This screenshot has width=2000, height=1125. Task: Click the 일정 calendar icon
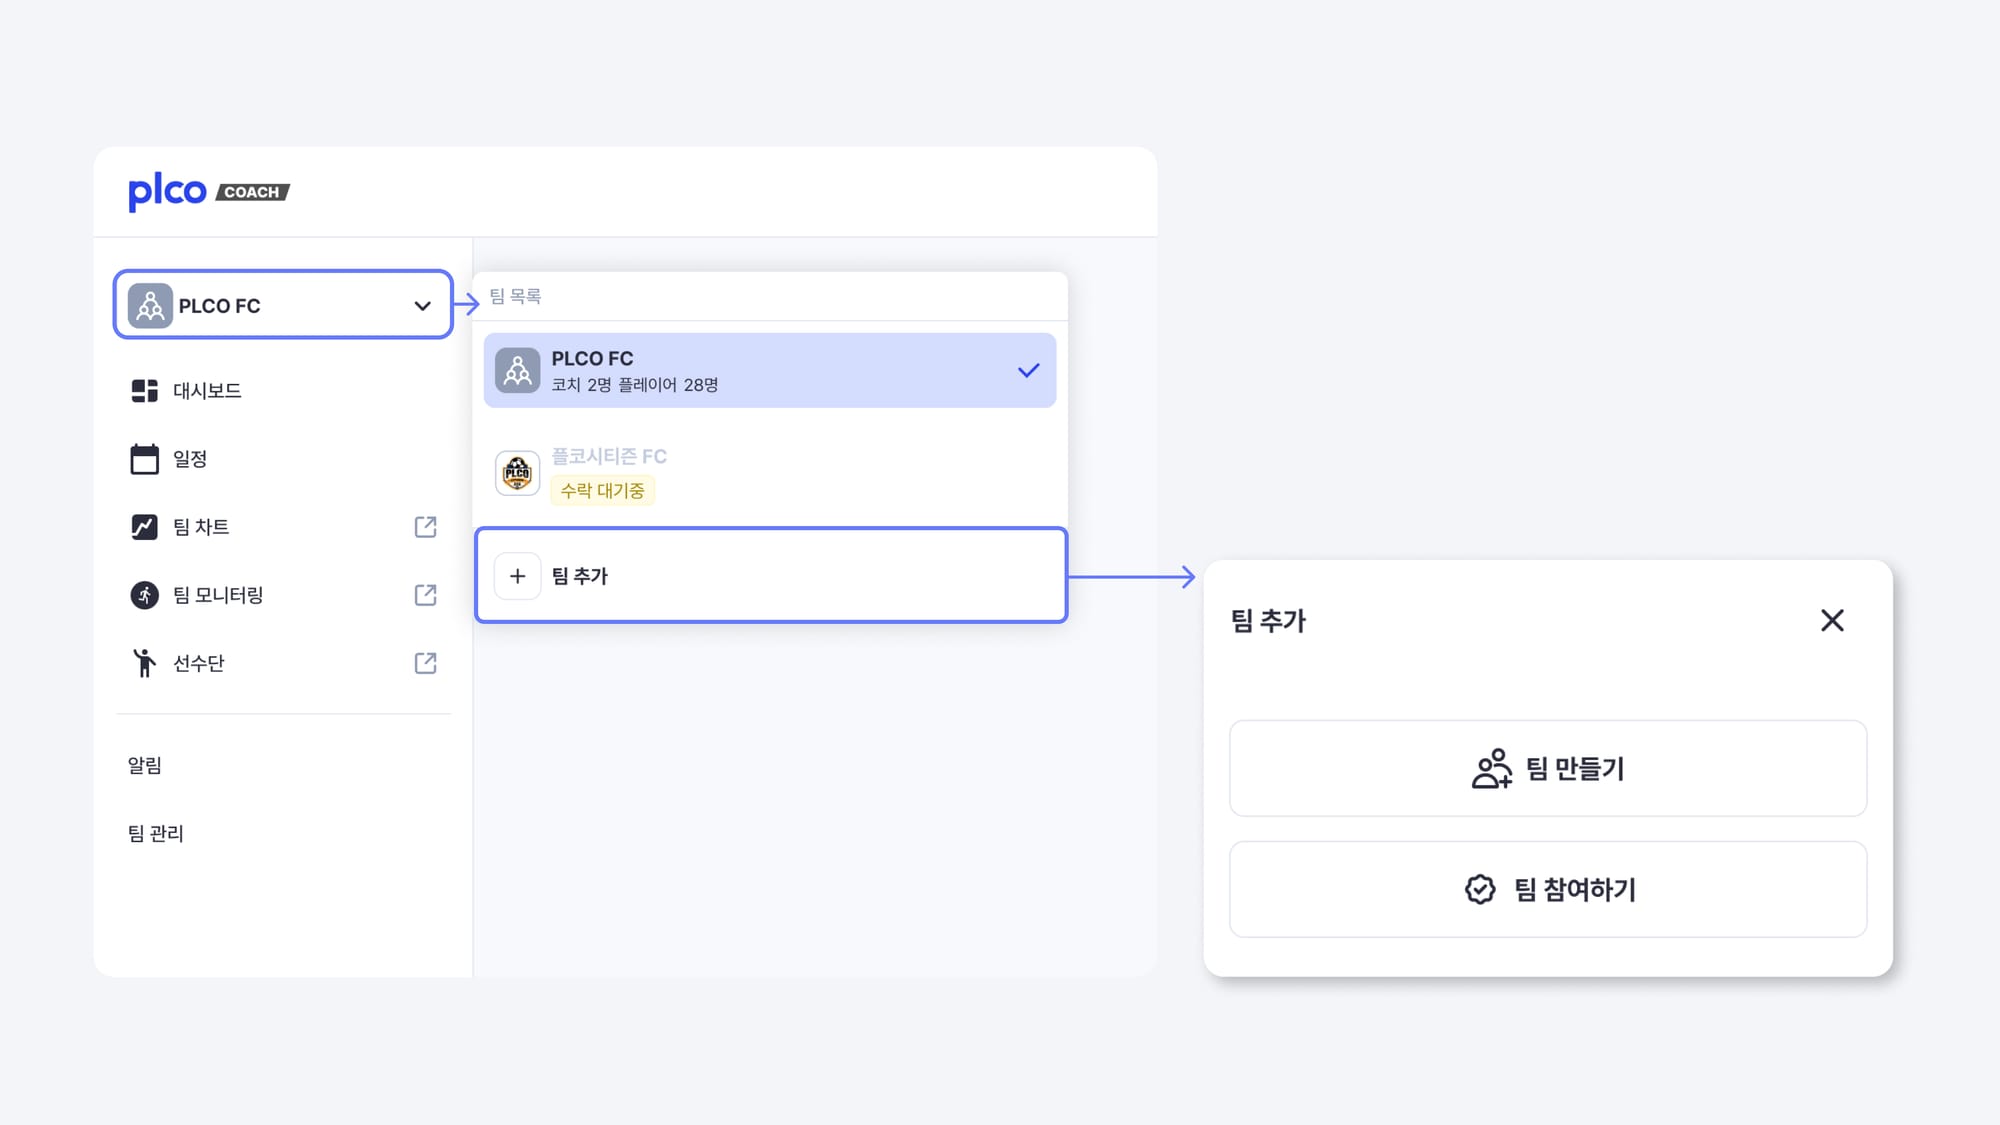[x=144, y=459]
